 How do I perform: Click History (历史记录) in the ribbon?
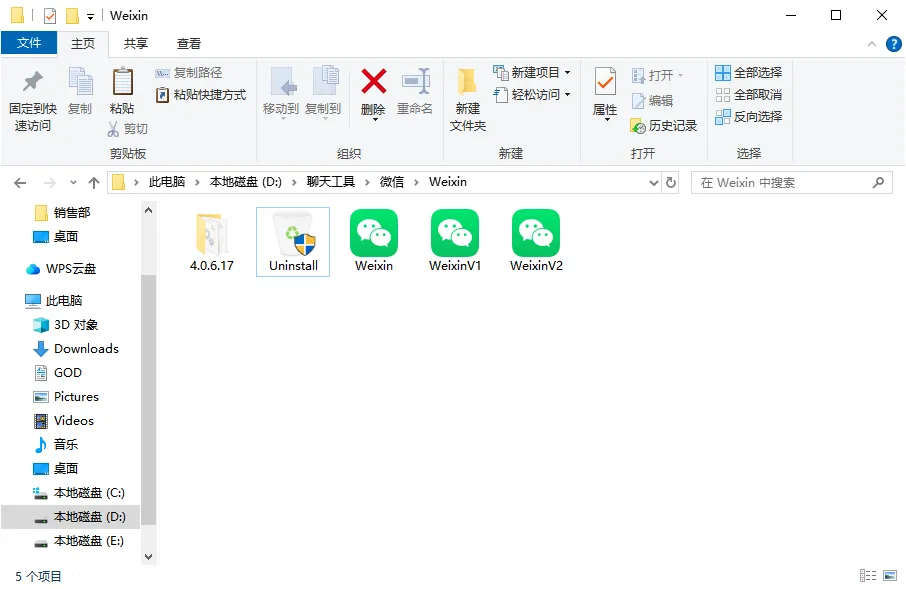click(664, 125)
